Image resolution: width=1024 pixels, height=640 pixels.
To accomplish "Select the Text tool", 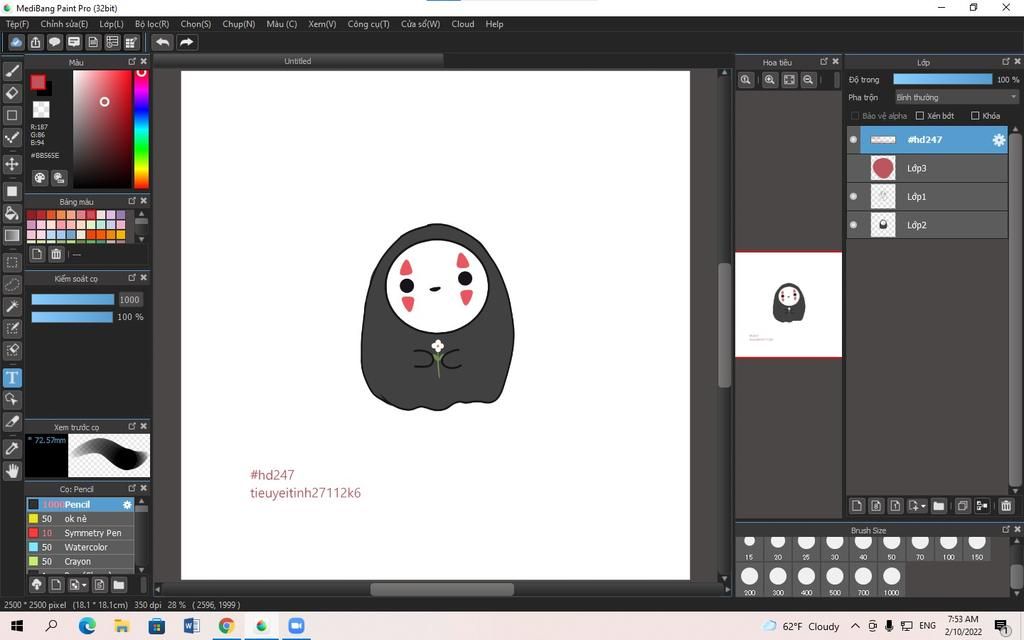I will [12, 377].
